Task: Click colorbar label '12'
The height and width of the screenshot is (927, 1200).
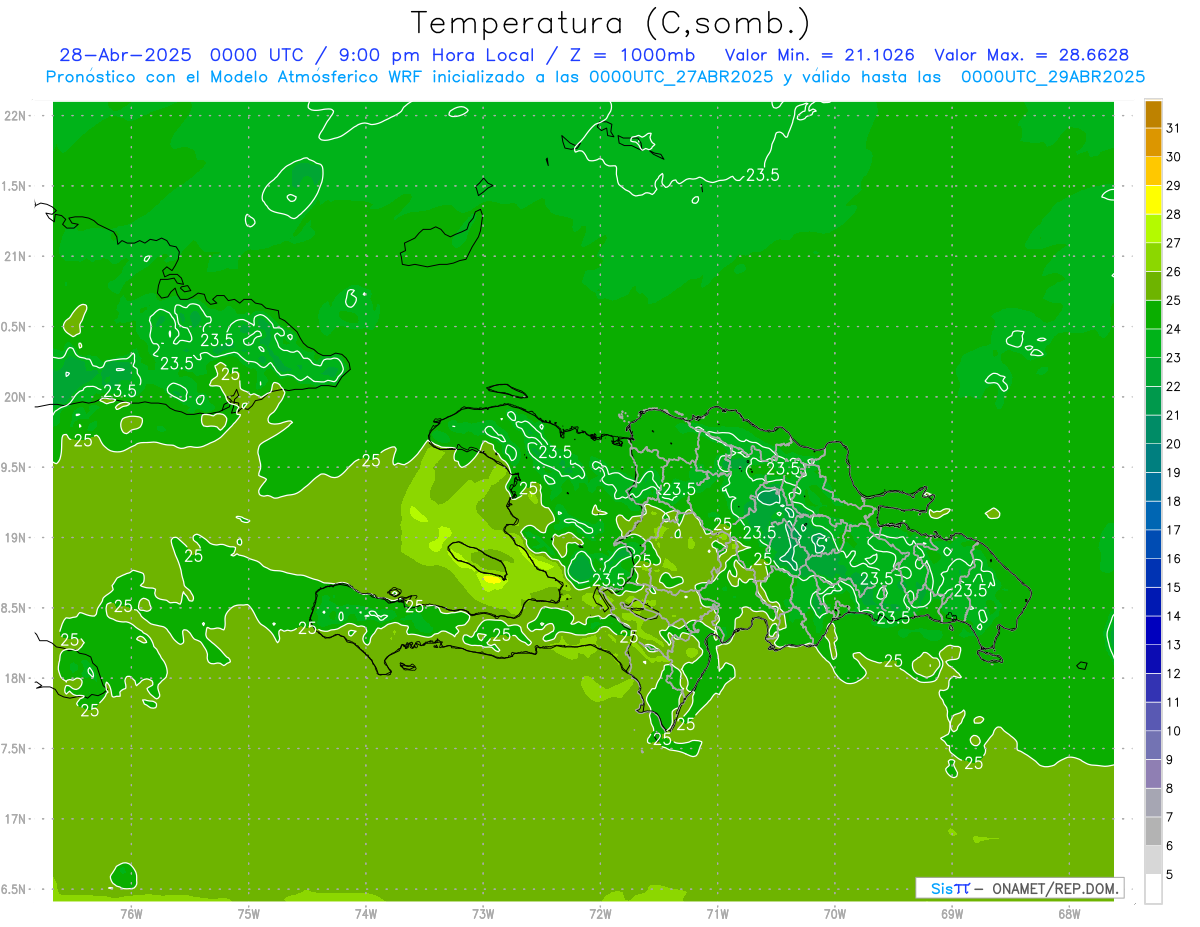Action: pos(1174,674)
